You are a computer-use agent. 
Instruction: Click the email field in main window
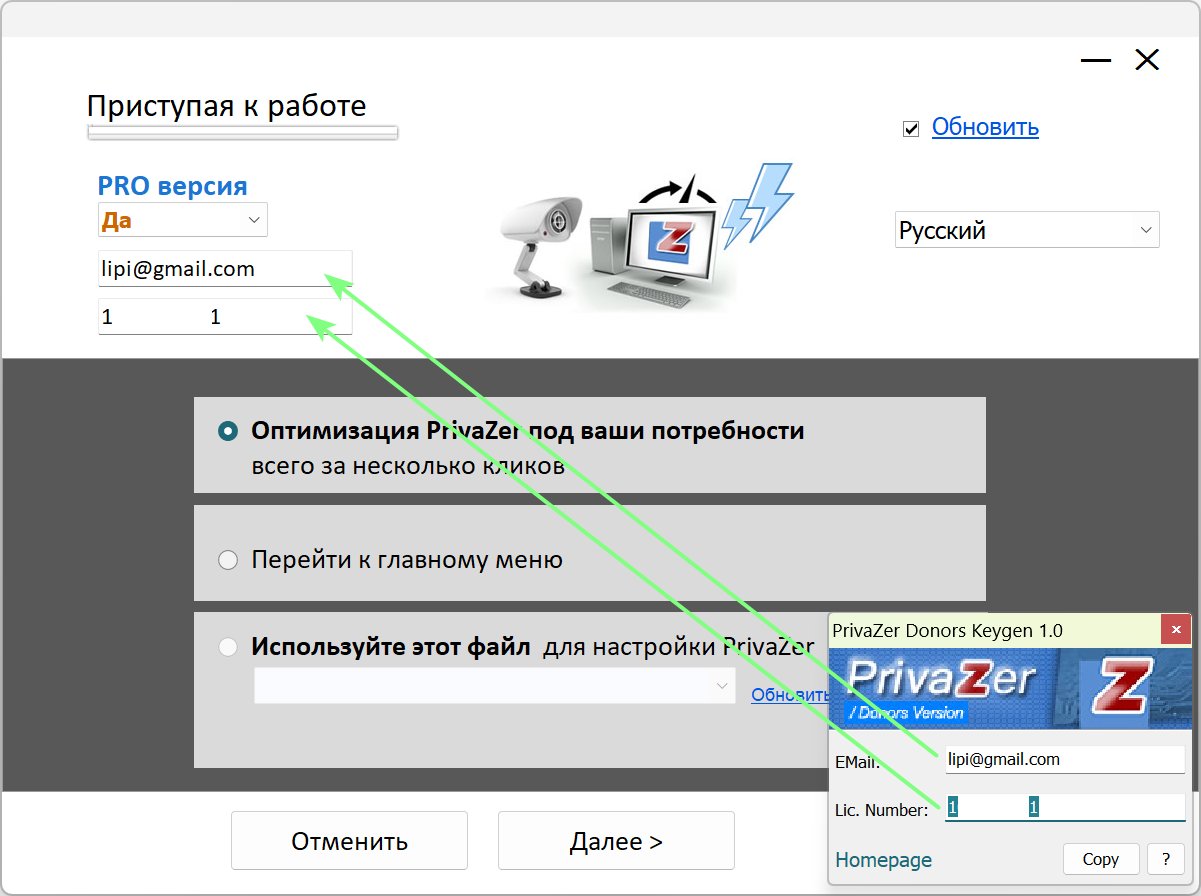pos(225,269)
